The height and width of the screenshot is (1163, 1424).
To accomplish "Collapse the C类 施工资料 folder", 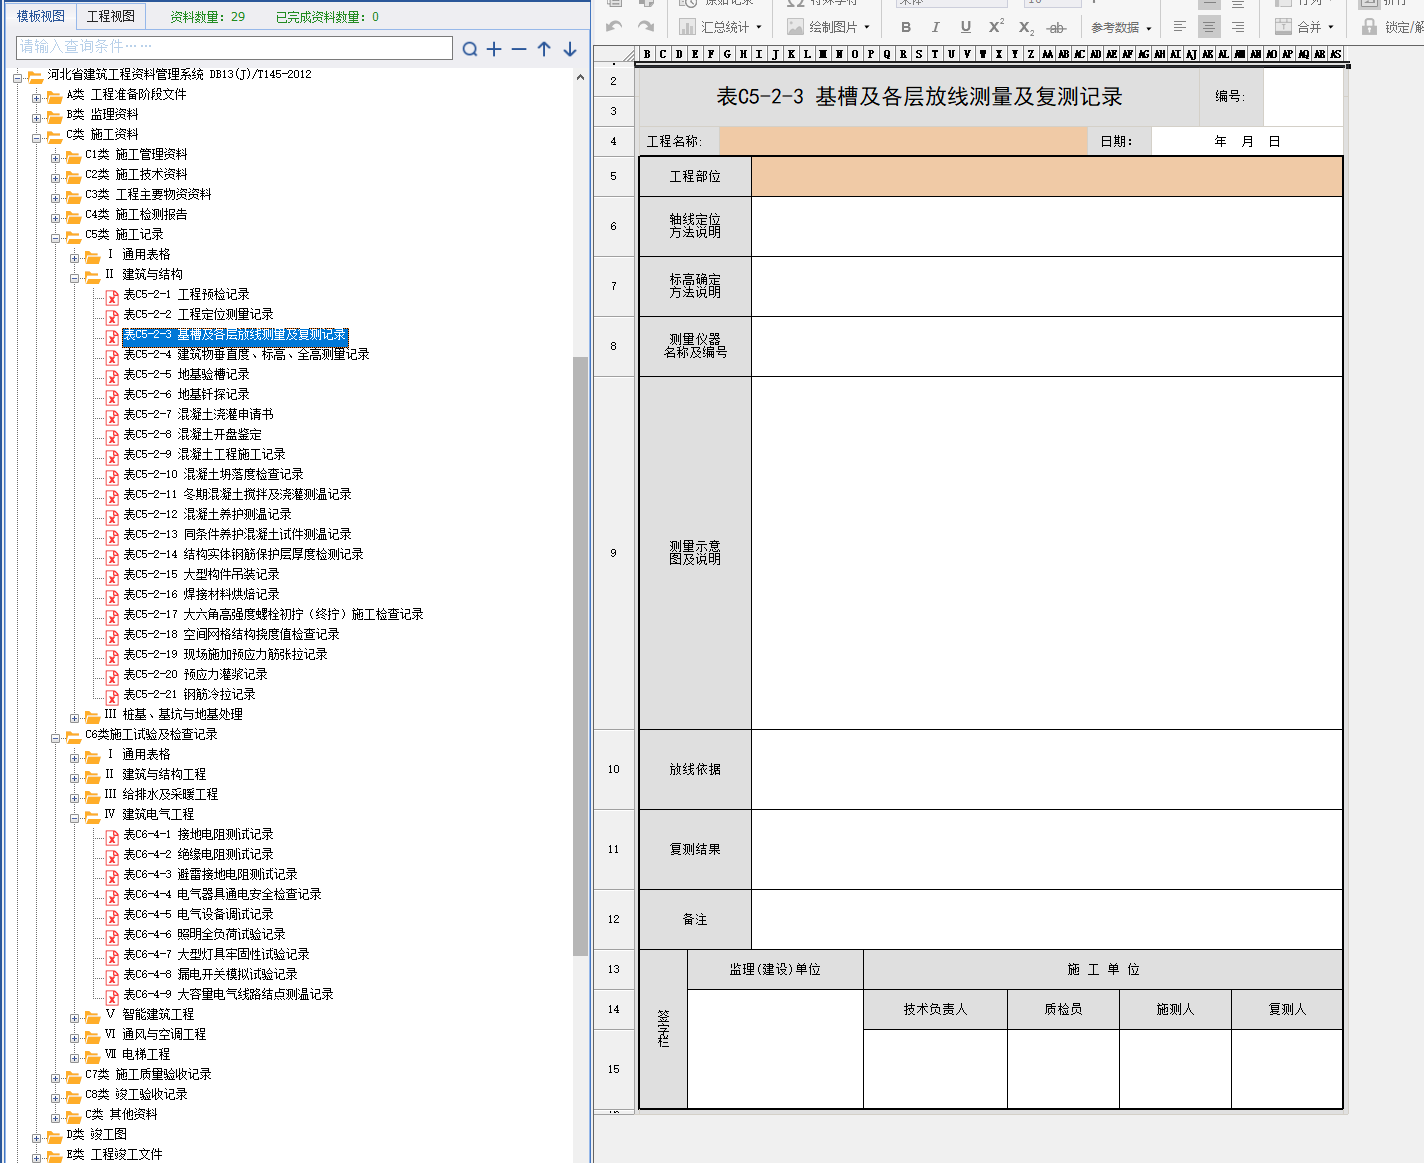I will point(37,138).
